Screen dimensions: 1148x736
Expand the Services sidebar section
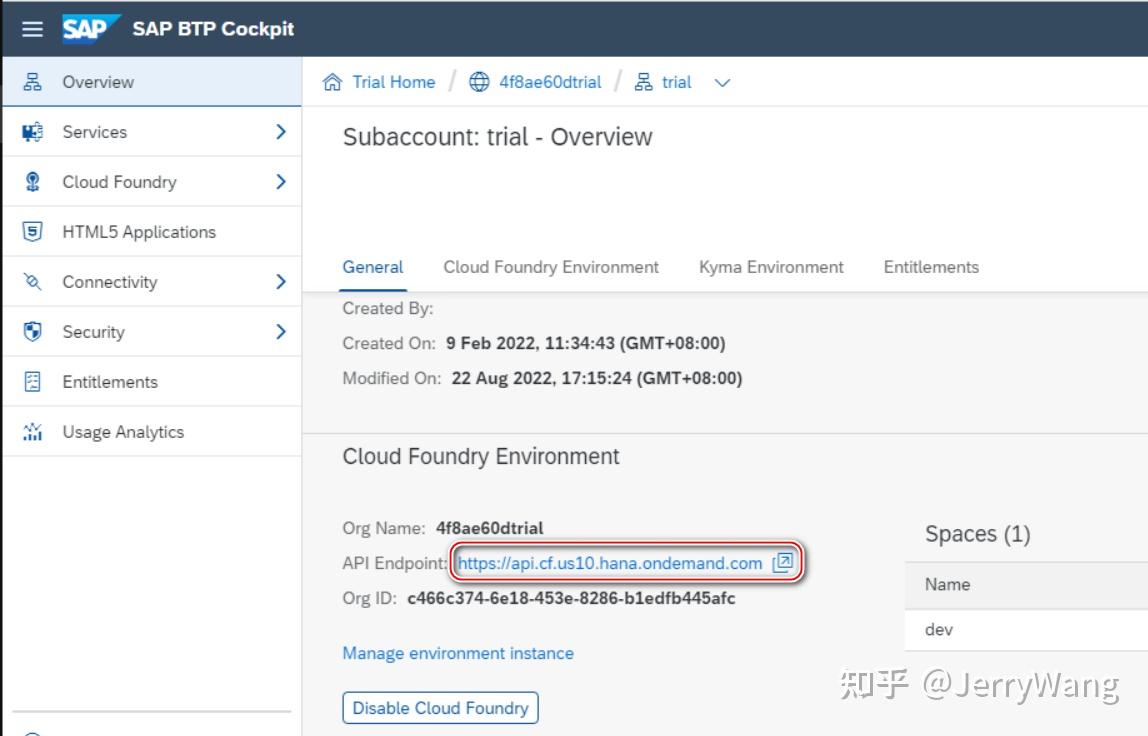point(281,131)
